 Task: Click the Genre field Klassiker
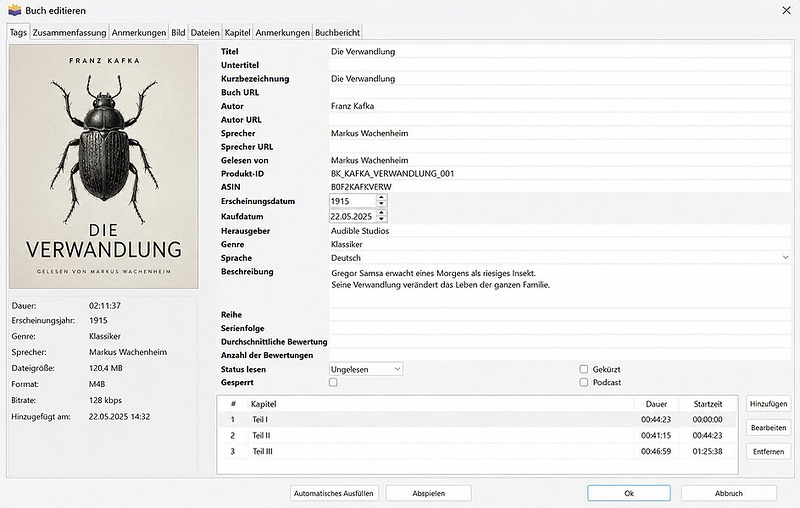pos(560,244)
